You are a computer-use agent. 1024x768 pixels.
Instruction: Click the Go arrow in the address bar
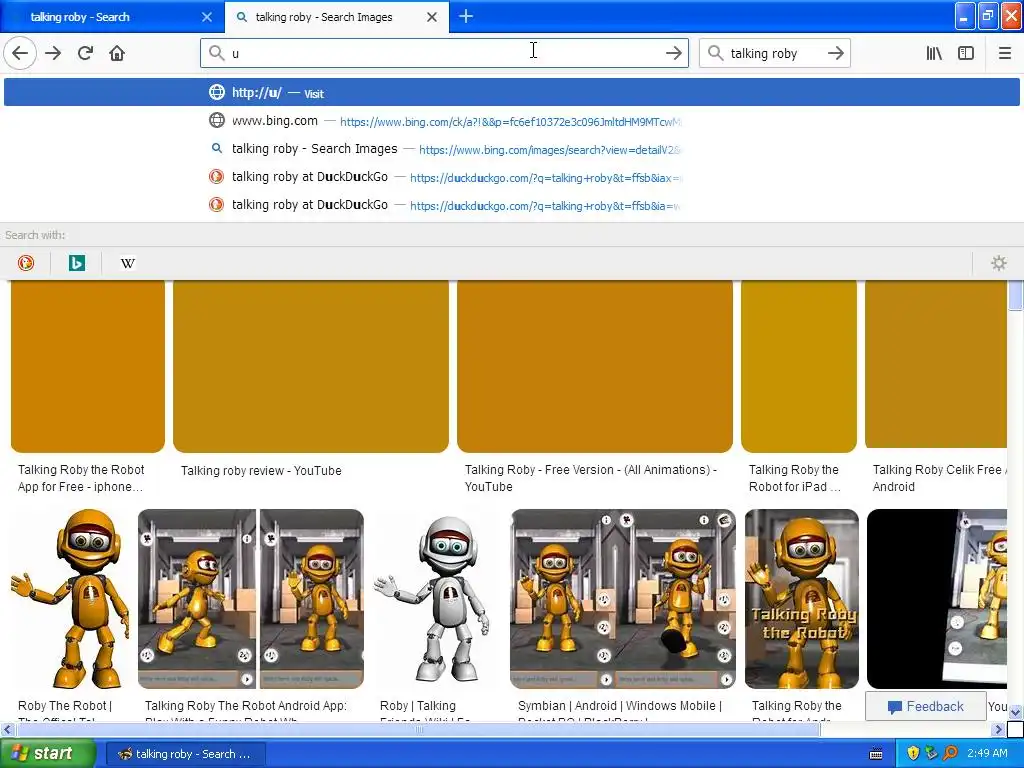[673, 53]
